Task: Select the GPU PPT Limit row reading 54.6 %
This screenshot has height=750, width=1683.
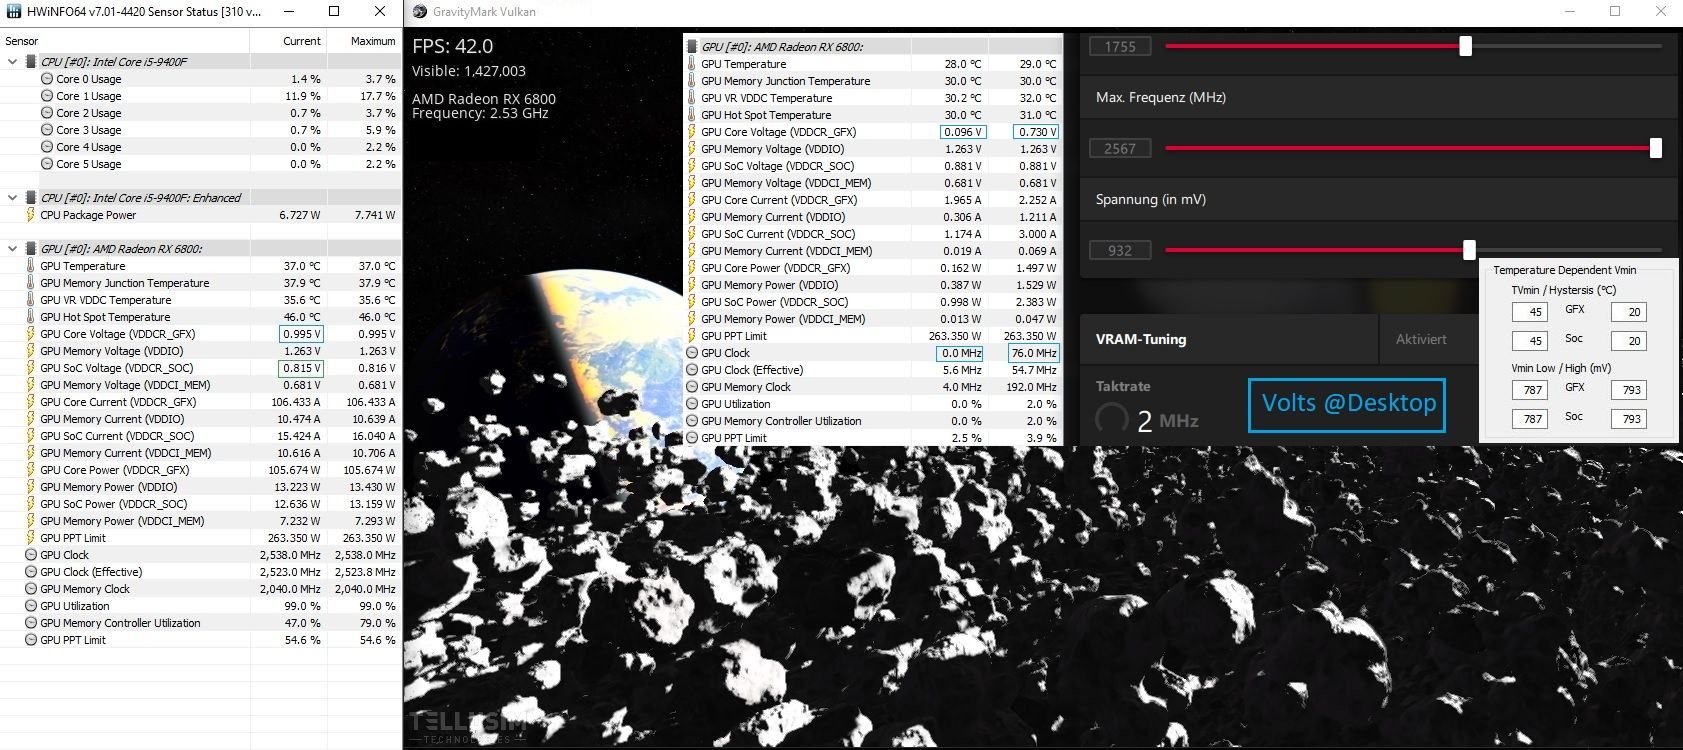Action: 200,640
